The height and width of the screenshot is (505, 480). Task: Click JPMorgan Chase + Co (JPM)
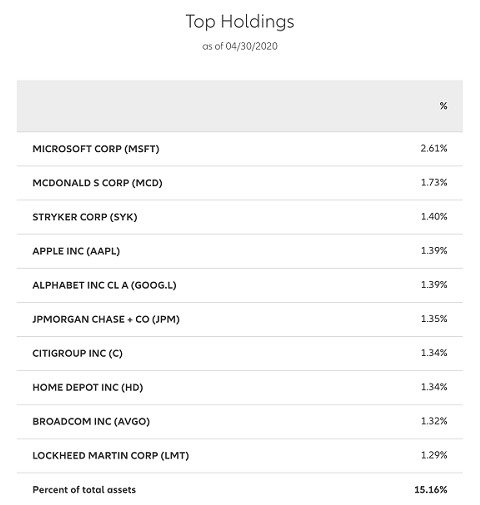point(106,319)
